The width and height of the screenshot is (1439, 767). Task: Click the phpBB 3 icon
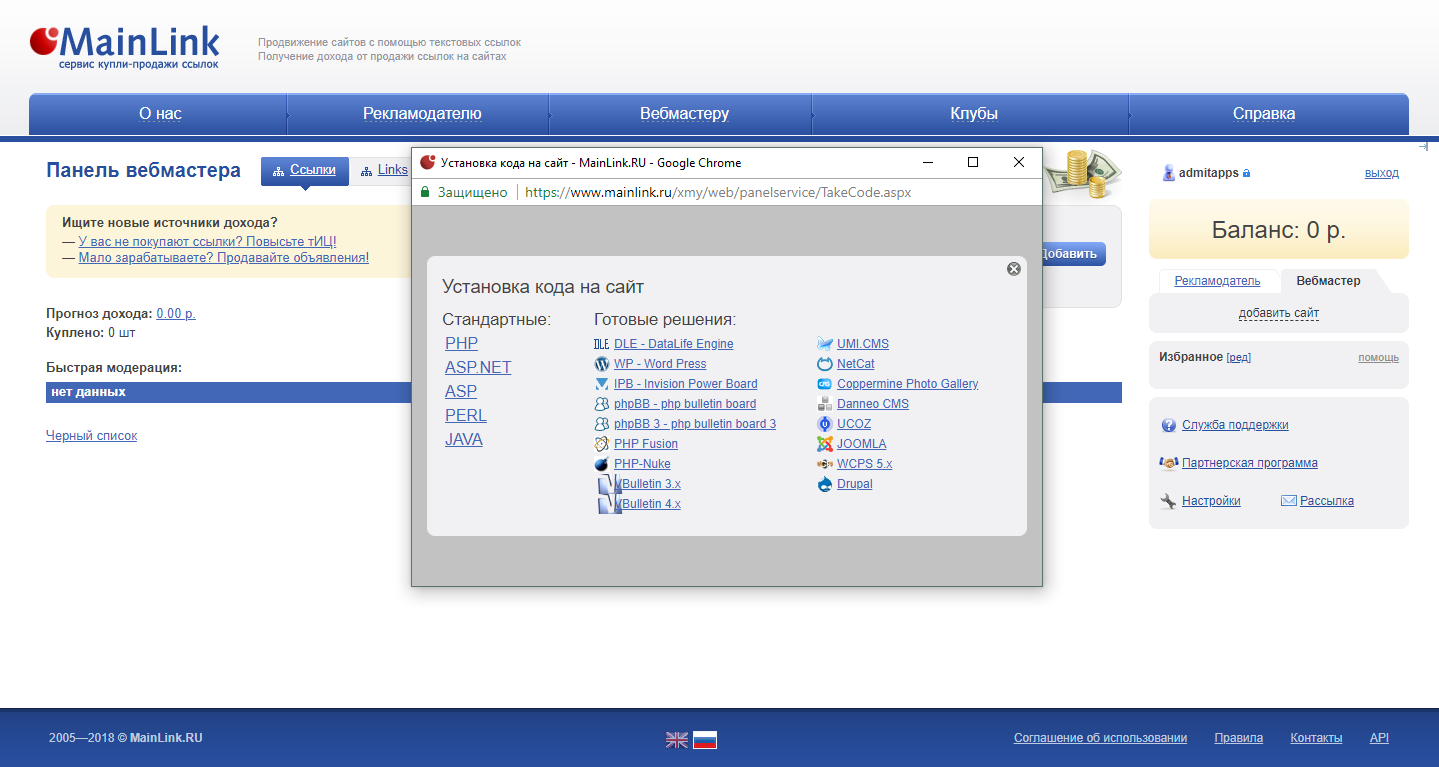(x=601, y=424)
